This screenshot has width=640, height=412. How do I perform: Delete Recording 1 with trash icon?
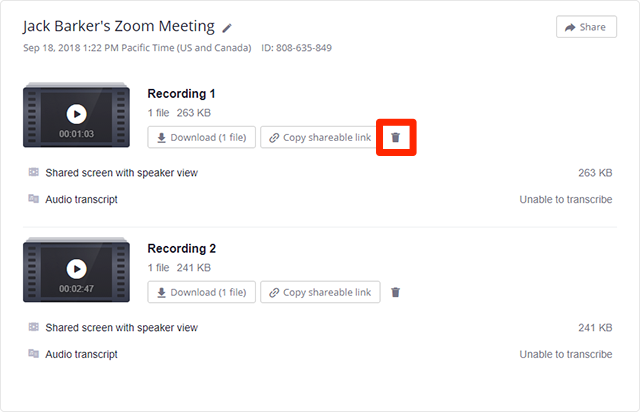point(395,137)
